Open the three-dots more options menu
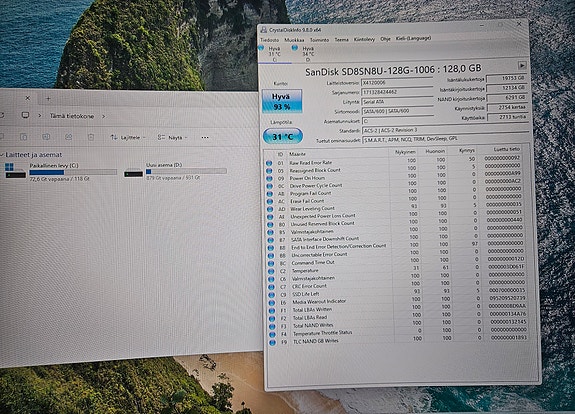 (x=205, y=138)
